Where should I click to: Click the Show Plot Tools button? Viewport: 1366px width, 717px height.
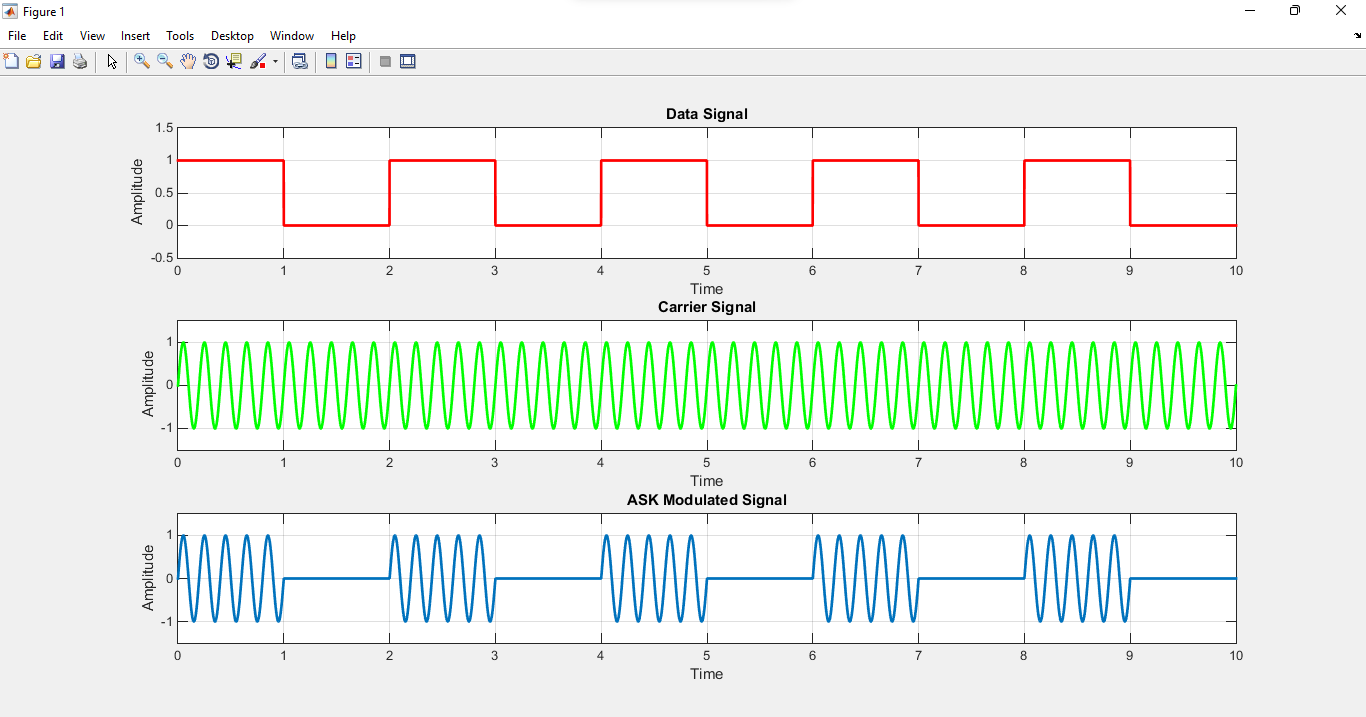click(x=408, y=62)
